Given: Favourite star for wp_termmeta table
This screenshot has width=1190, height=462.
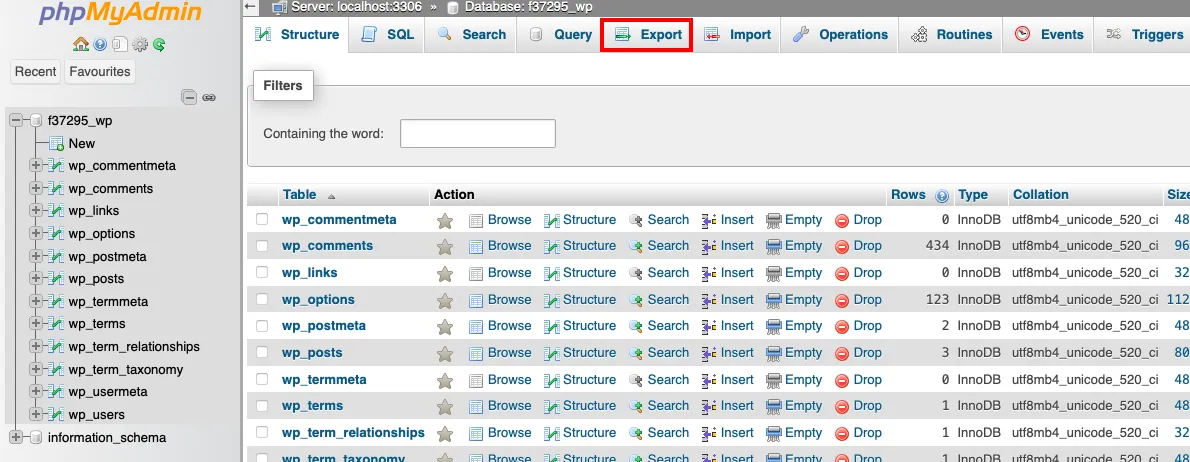Looking at the screenshot, I should 445,380.
